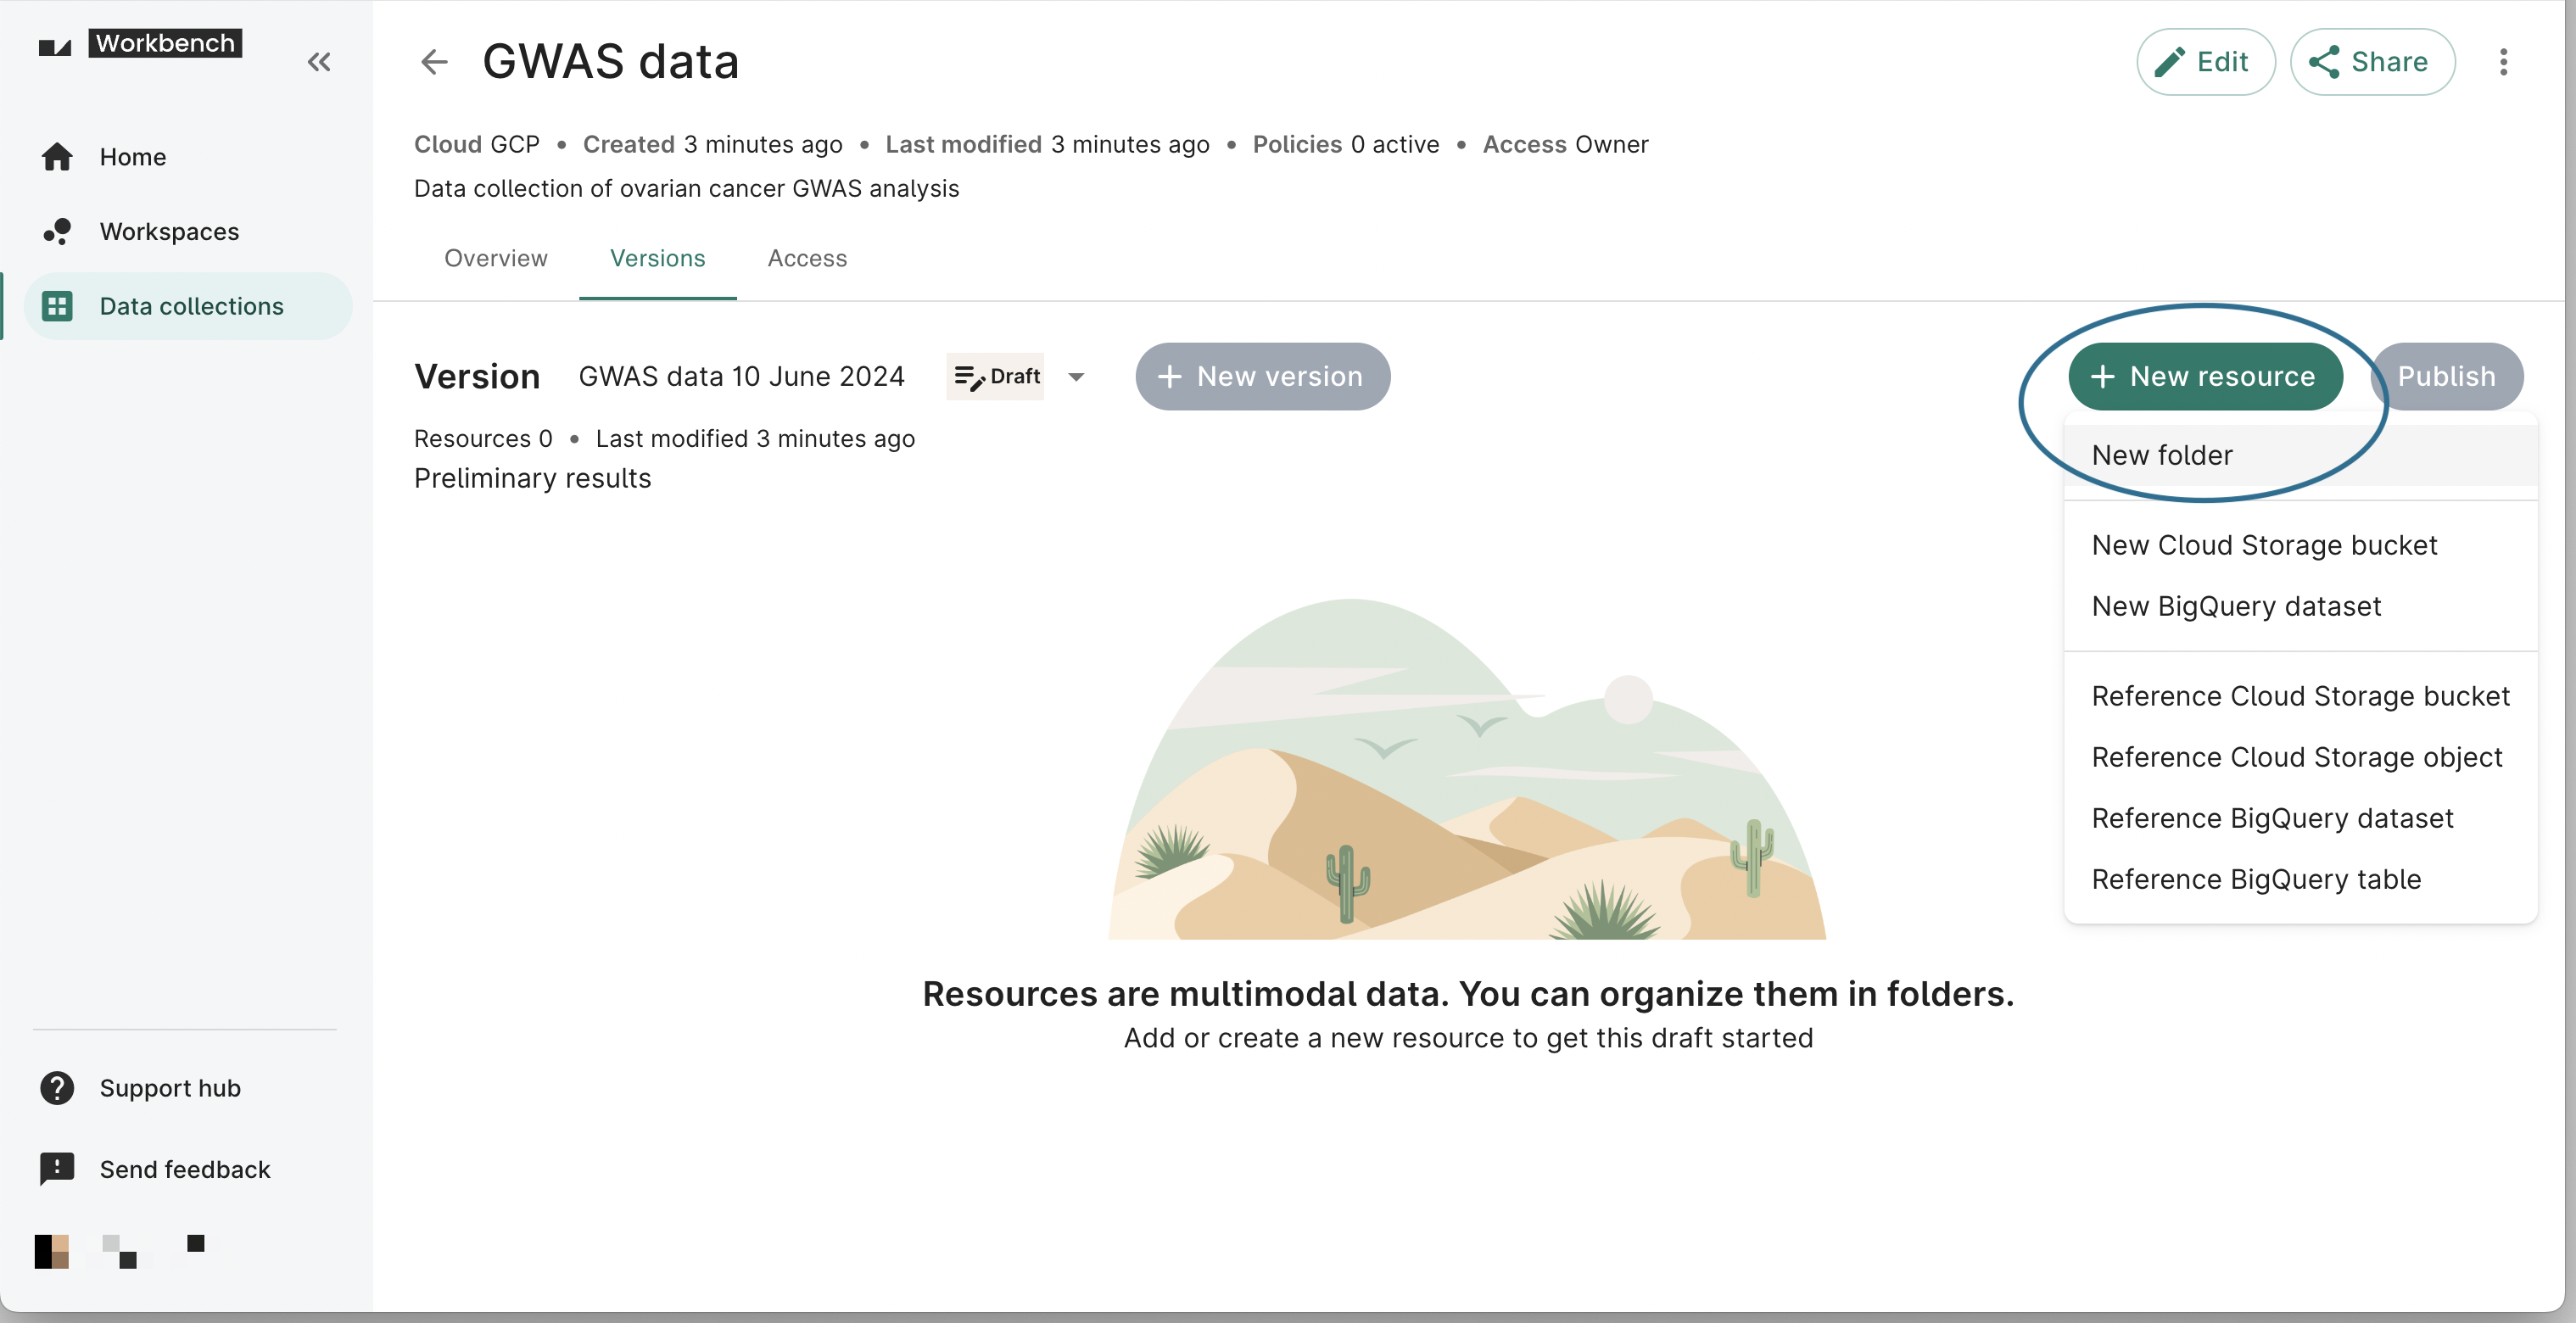Open New BigQuery dataset option

[2237, 606]
